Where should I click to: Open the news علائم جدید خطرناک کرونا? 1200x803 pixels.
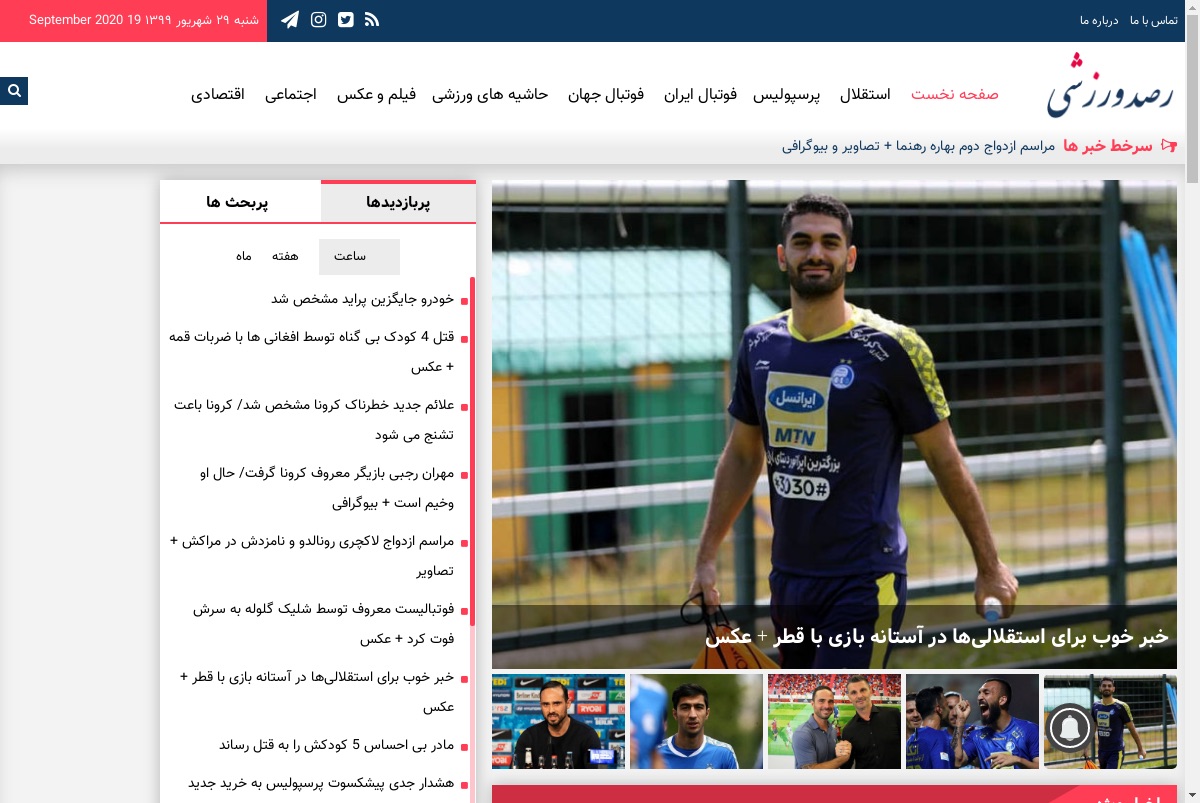click(x=314, y=420)
